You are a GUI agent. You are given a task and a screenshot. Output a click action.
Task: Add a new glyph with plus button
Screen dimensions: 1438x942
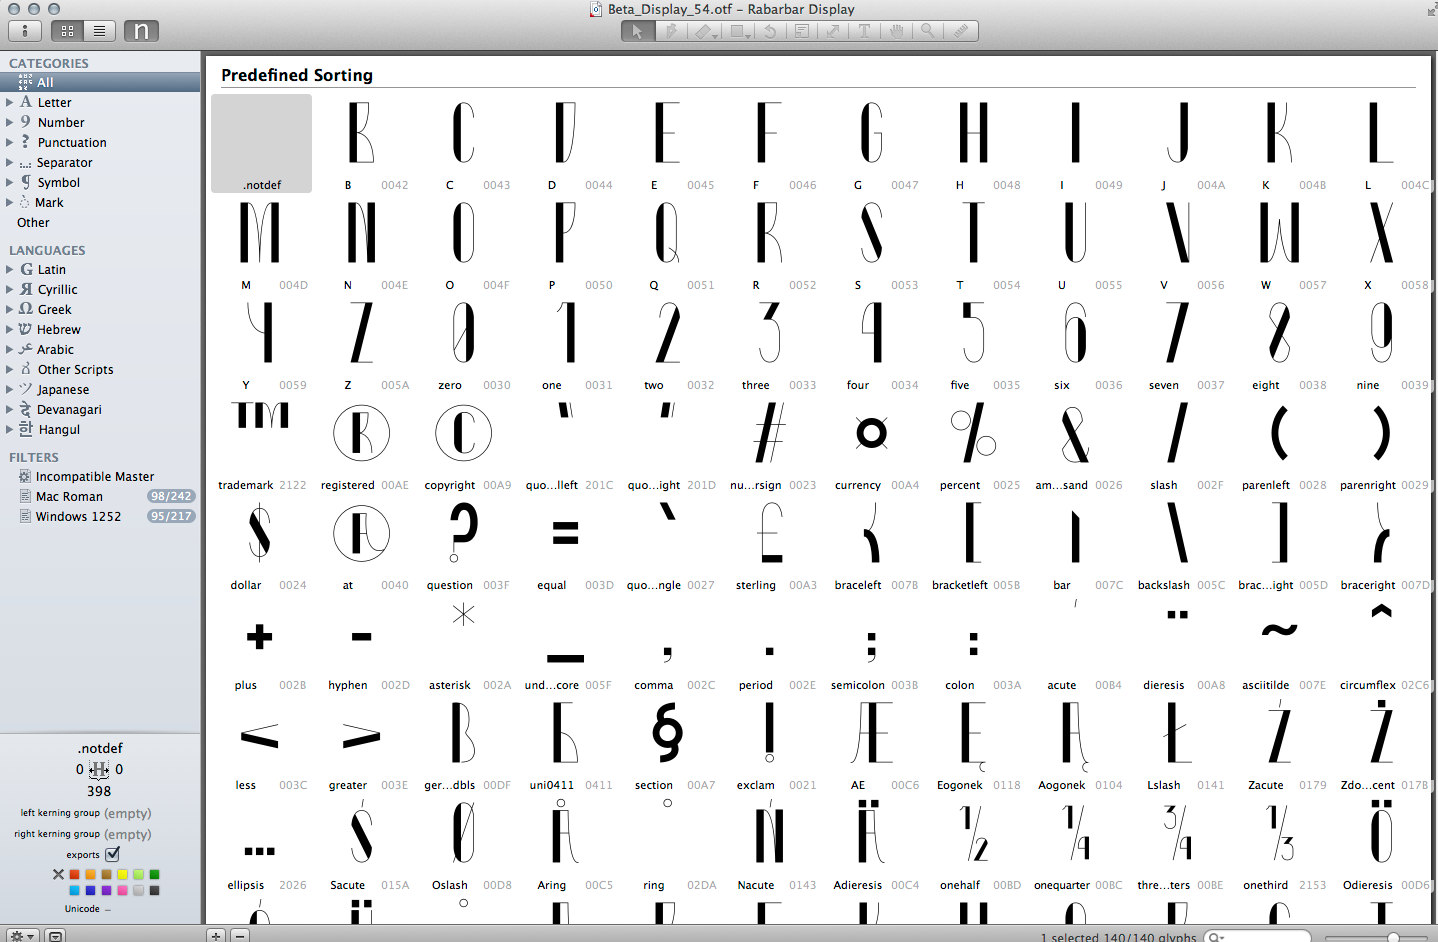[x=216, y=935]
